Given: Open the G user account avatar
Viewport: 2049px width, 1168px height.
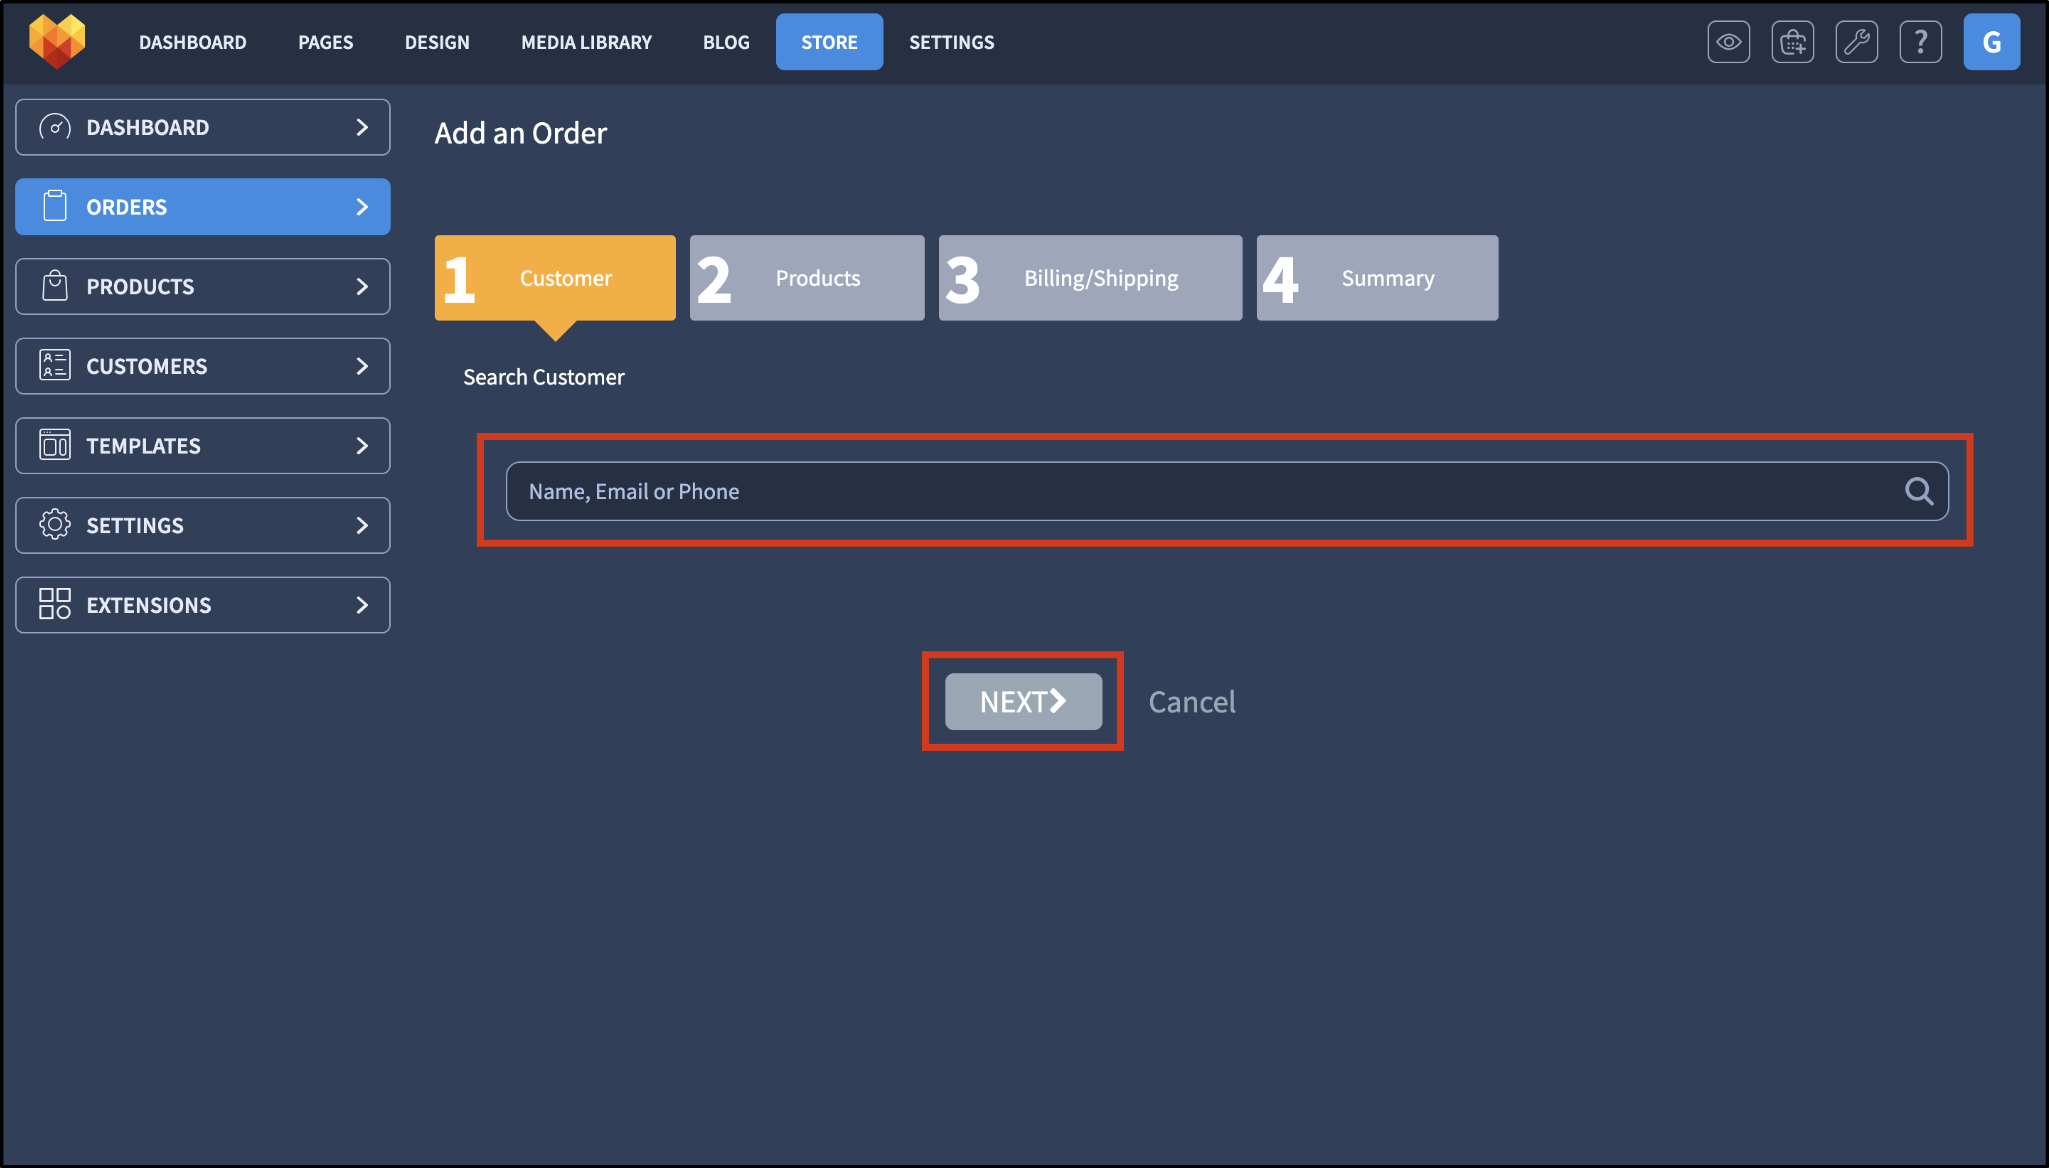Looking at the screenshot, I should point(1991,42).
